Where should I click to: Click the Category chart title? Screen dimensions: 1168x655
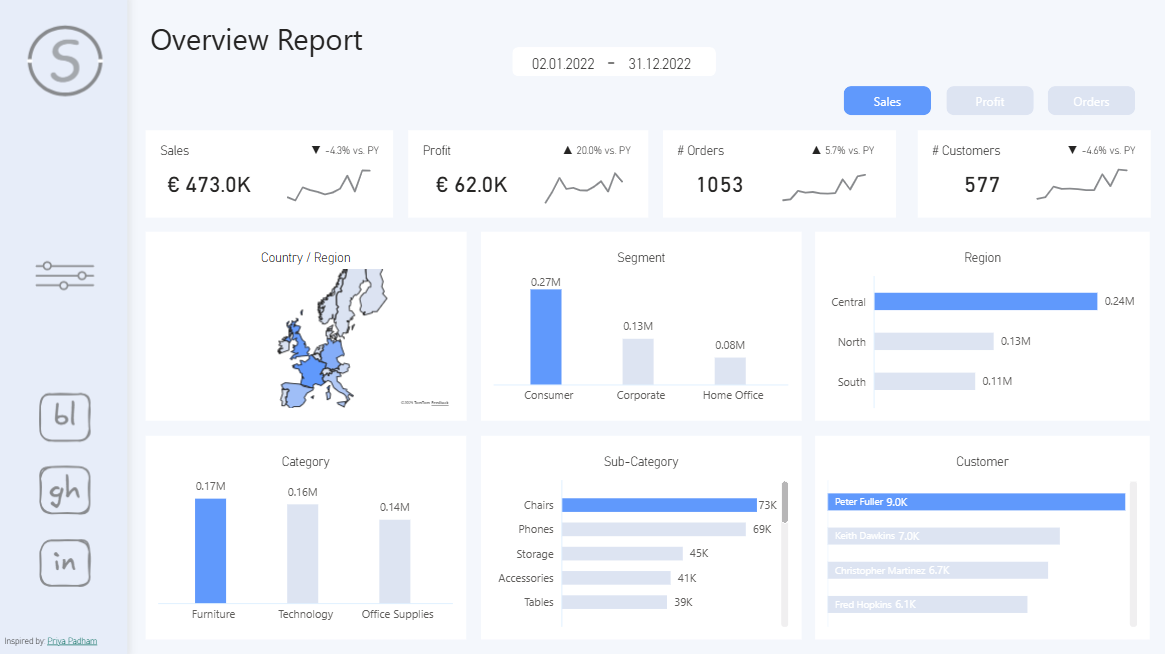tap(305, 462)
